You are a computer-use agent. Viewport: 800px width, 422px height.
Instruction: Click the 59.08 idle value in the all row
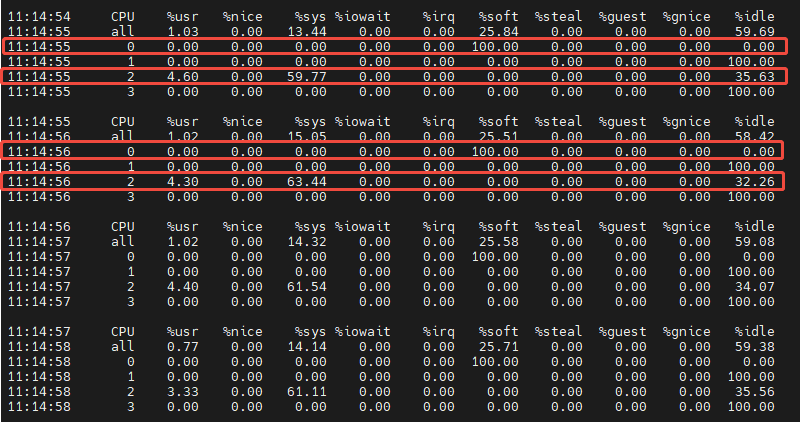click(x=755, y=241)
